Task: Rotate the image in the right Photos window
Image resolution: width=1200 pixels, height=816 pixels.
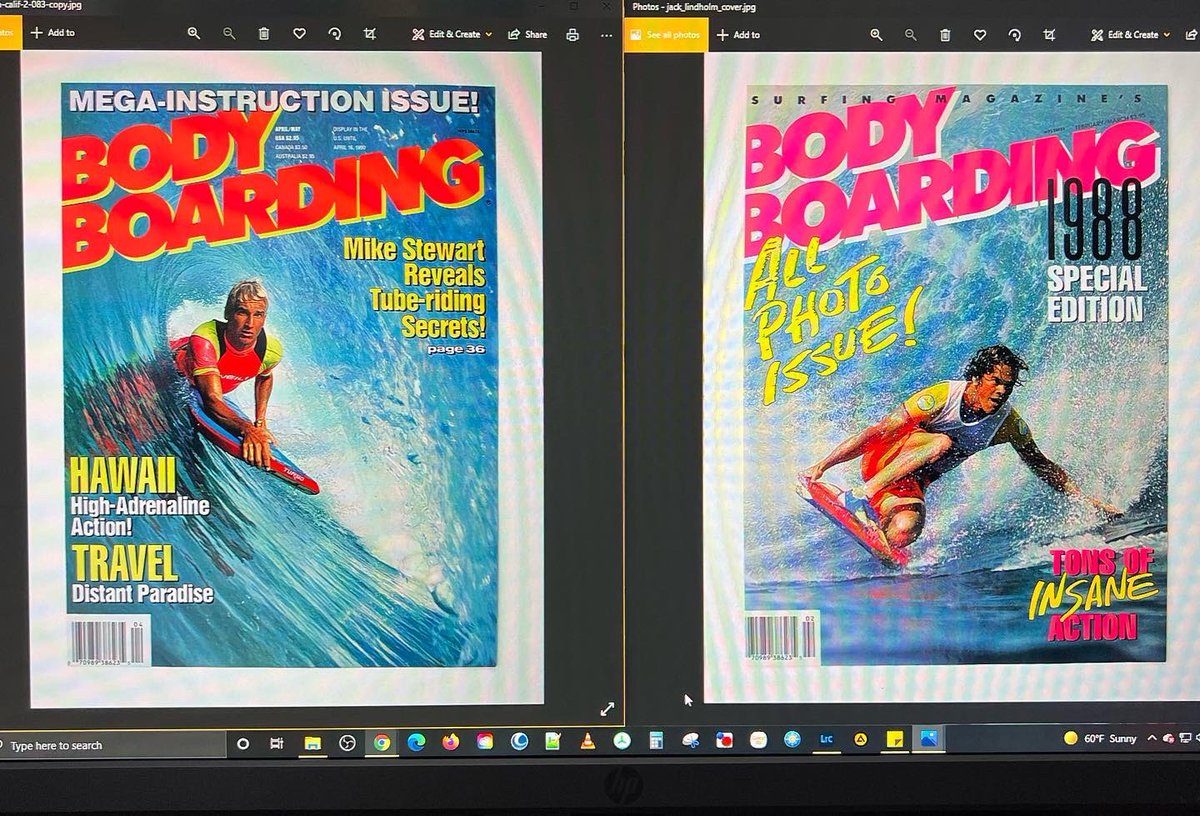Action: pos(1014,34)
